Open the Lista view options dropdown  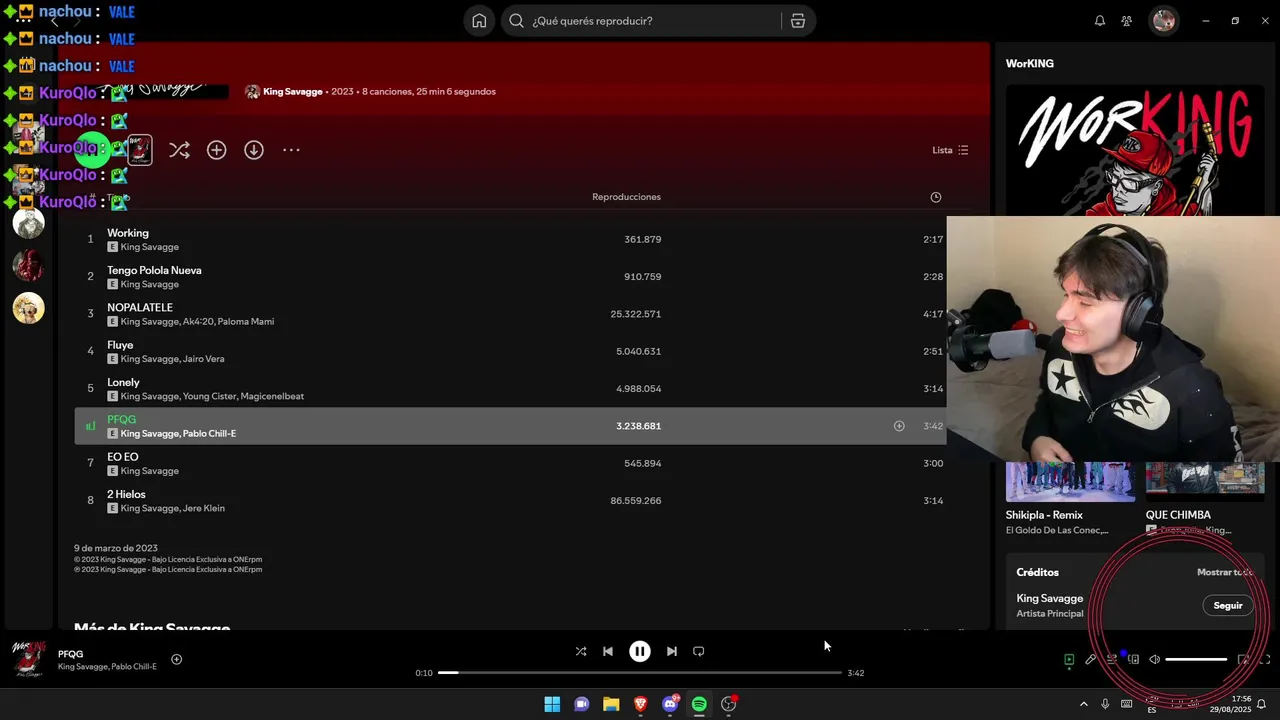tap(950, 150)
